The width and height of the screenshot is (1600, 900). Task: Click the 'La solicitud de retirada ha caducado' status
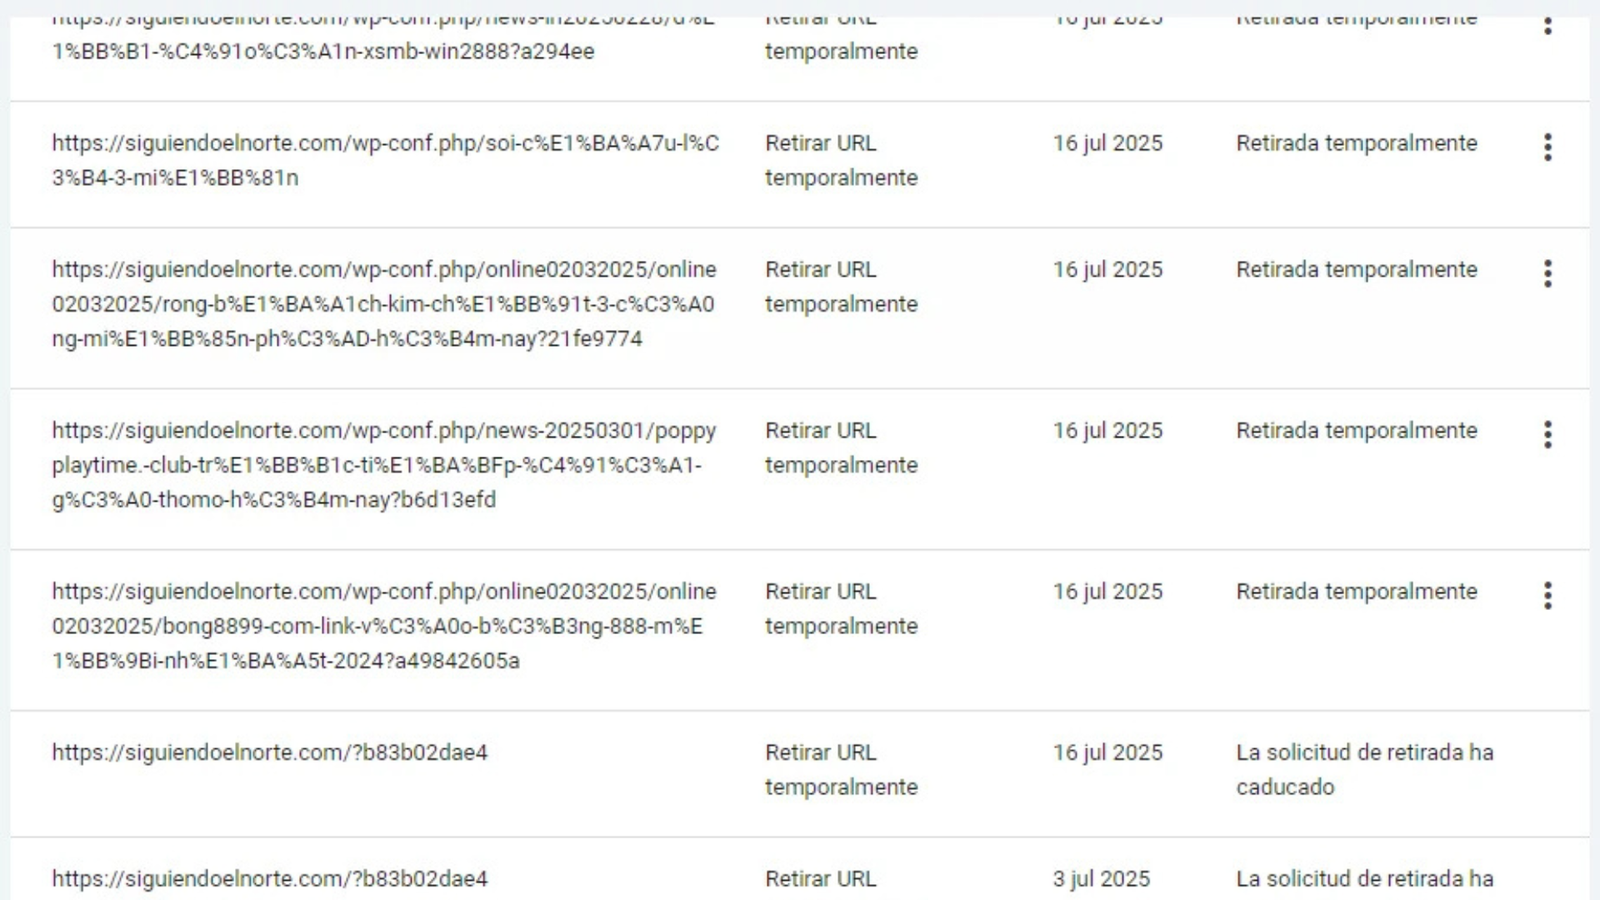(x=1364, y=769)
